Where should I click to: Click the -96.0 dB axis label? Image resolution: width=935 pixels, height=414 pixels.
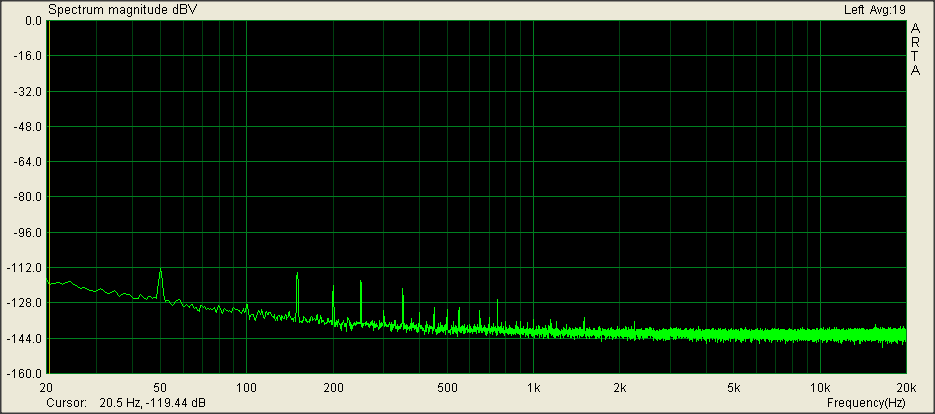(26, 232)
